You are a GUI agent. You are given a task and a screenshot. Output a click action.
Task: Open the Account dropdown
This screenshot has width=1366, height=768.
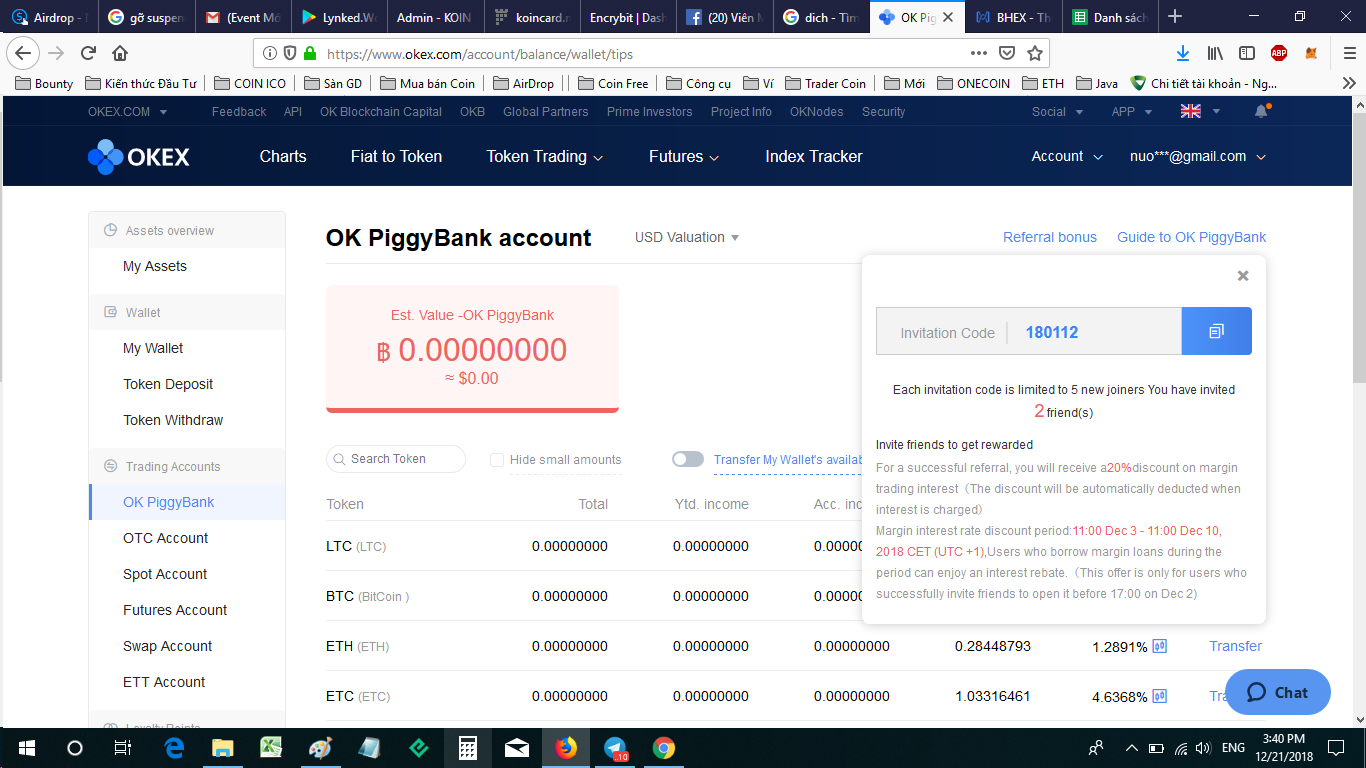(1067, 157)
